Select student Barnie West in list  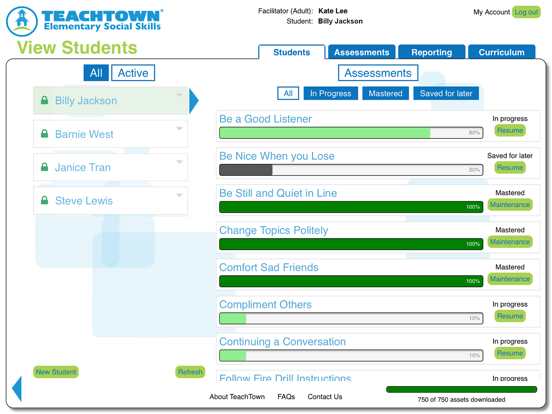(x=111, y=134)
